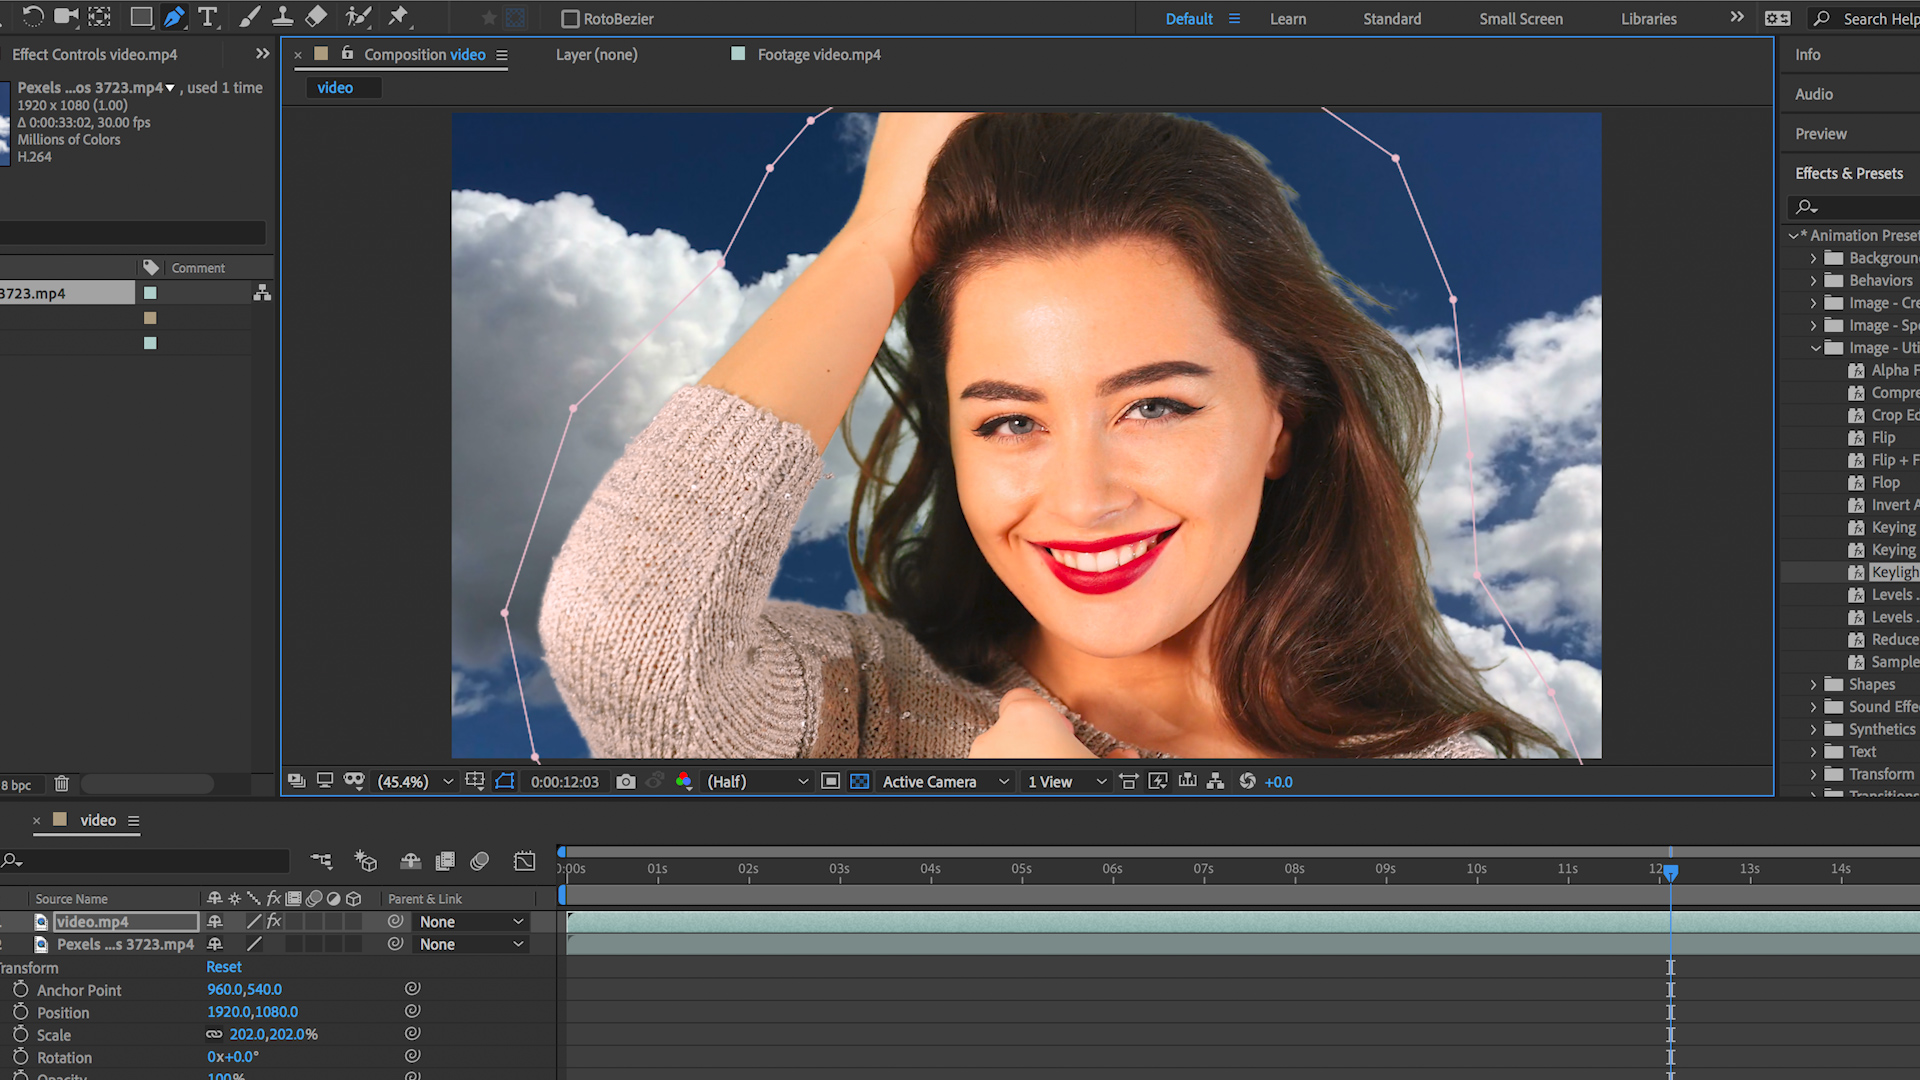This screenshot has width=1920, height=1080.
Task: Click Reset for the Transform properties
Action: point(224,967)
